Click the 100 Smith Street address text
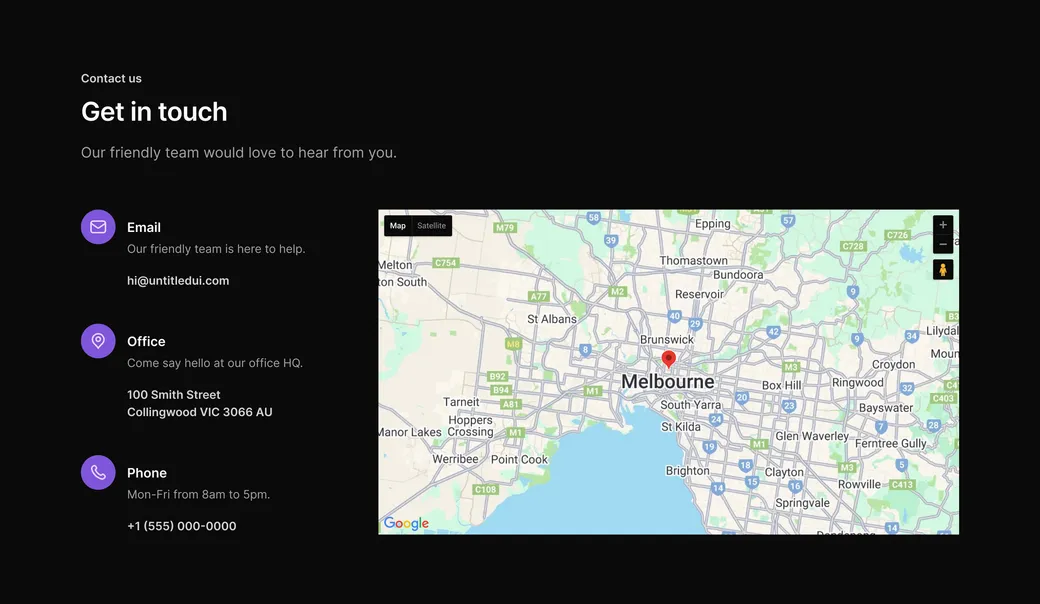1040x604 pixels. [x=173, y=394]
